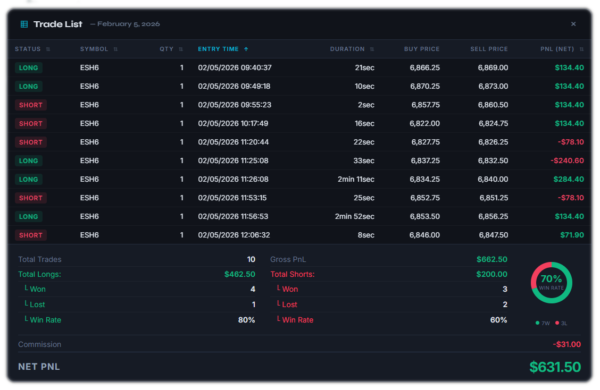Click sell price 6,847.50

tap(494, 235)
